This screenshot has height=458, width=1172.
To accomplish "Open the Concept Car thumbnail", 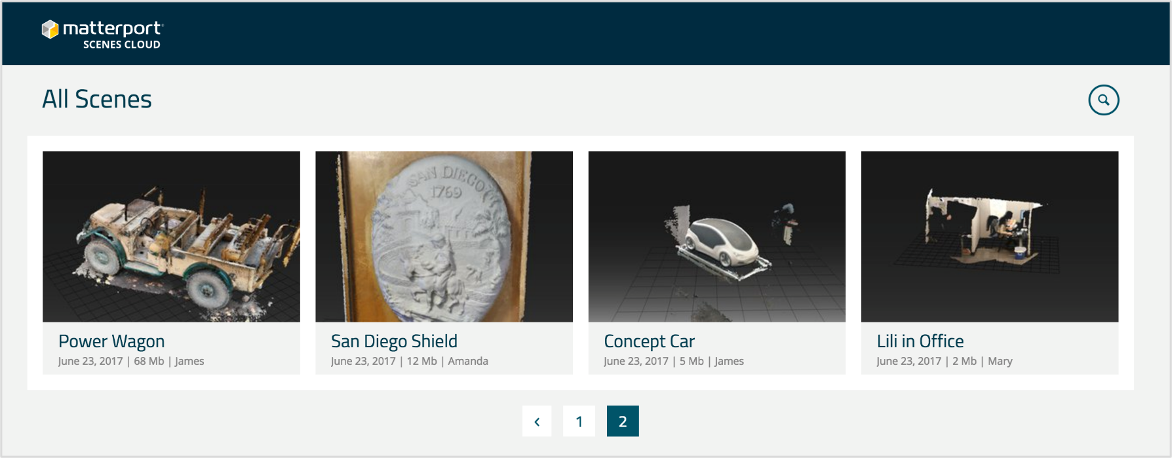I will click(717, 237).
